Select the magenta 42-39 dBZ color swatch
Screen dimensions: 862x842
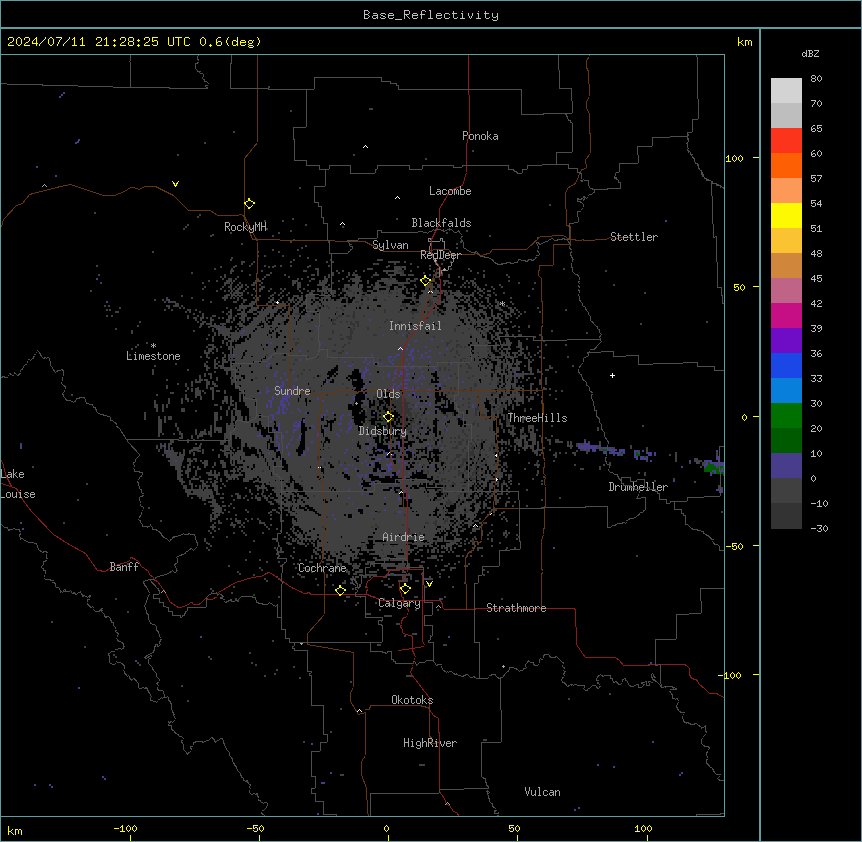click(x=786, y=315)
